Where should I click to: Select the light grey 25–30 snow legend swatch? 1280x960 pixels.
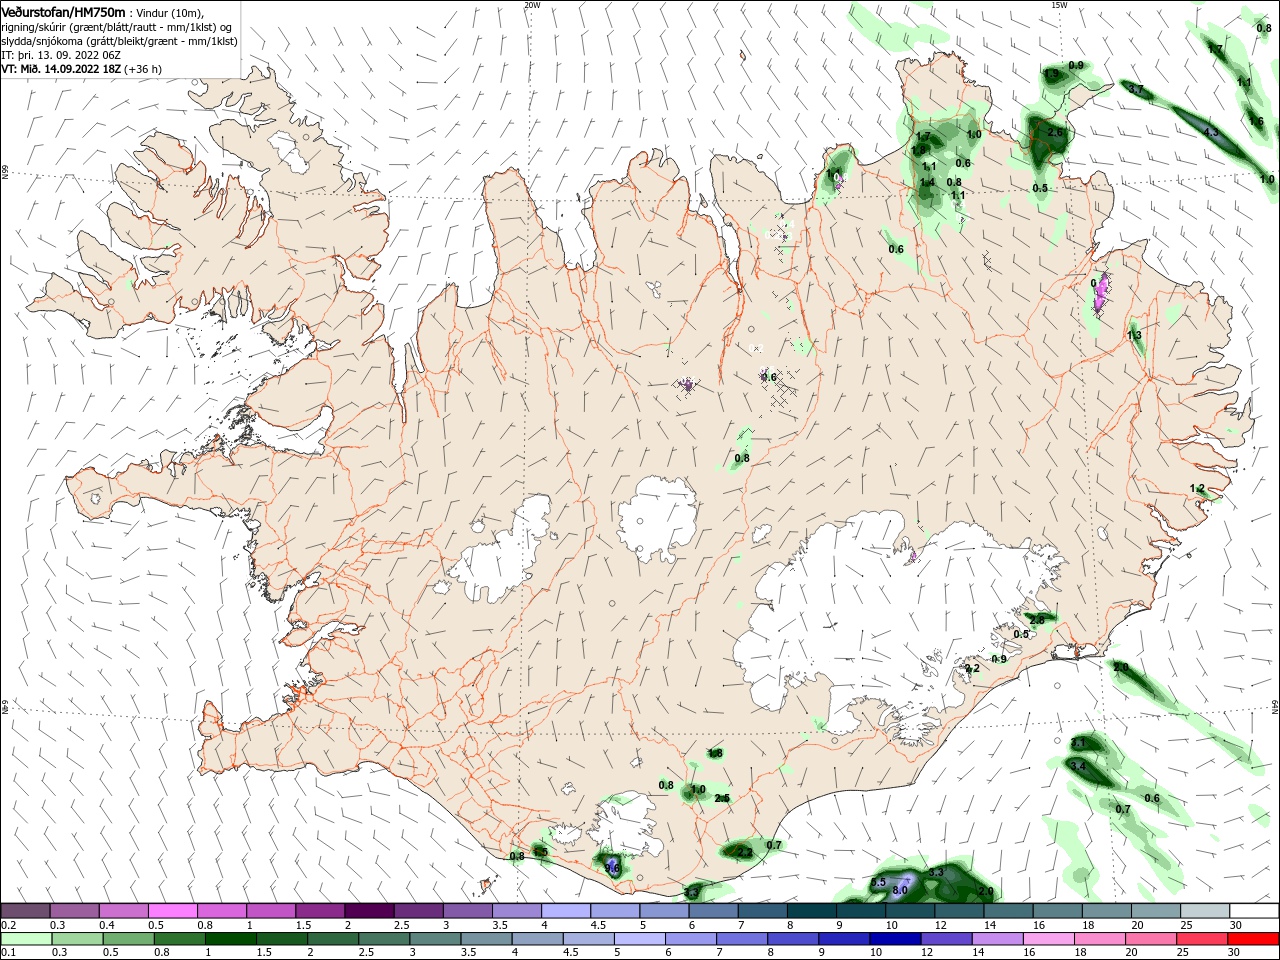coord(1204,910)
